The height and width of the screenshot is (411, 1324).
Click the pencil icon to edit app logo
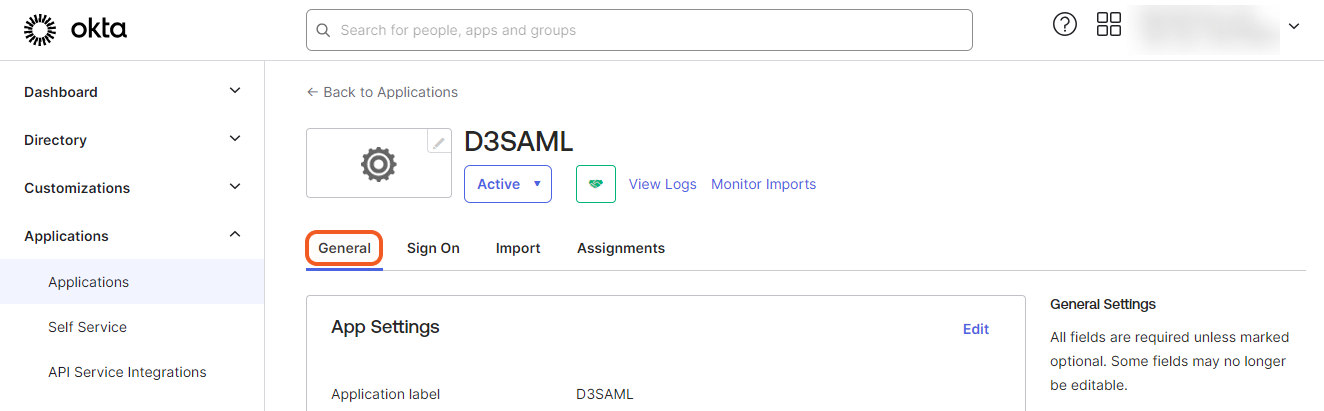tap(439, 142)
